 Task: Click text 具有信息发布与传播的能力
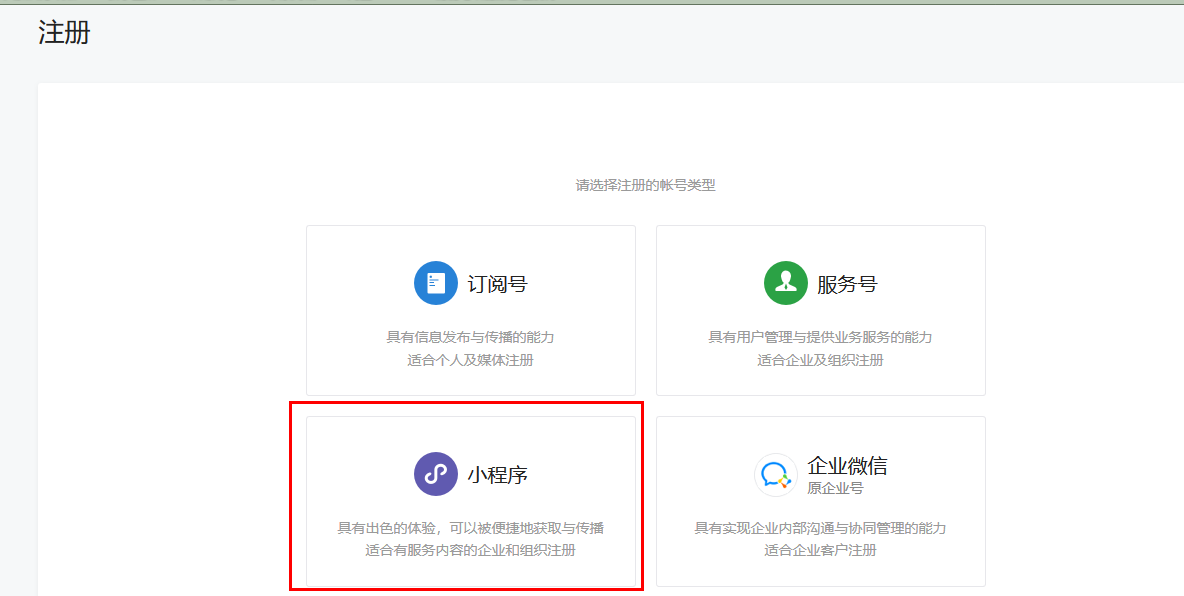pyautogui.click(x=470, y=337)
